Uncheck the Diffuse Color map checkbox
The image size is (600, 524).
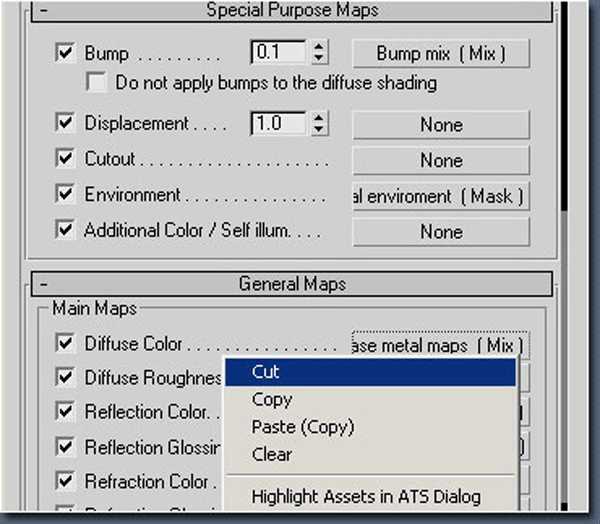tap(67, 344)
